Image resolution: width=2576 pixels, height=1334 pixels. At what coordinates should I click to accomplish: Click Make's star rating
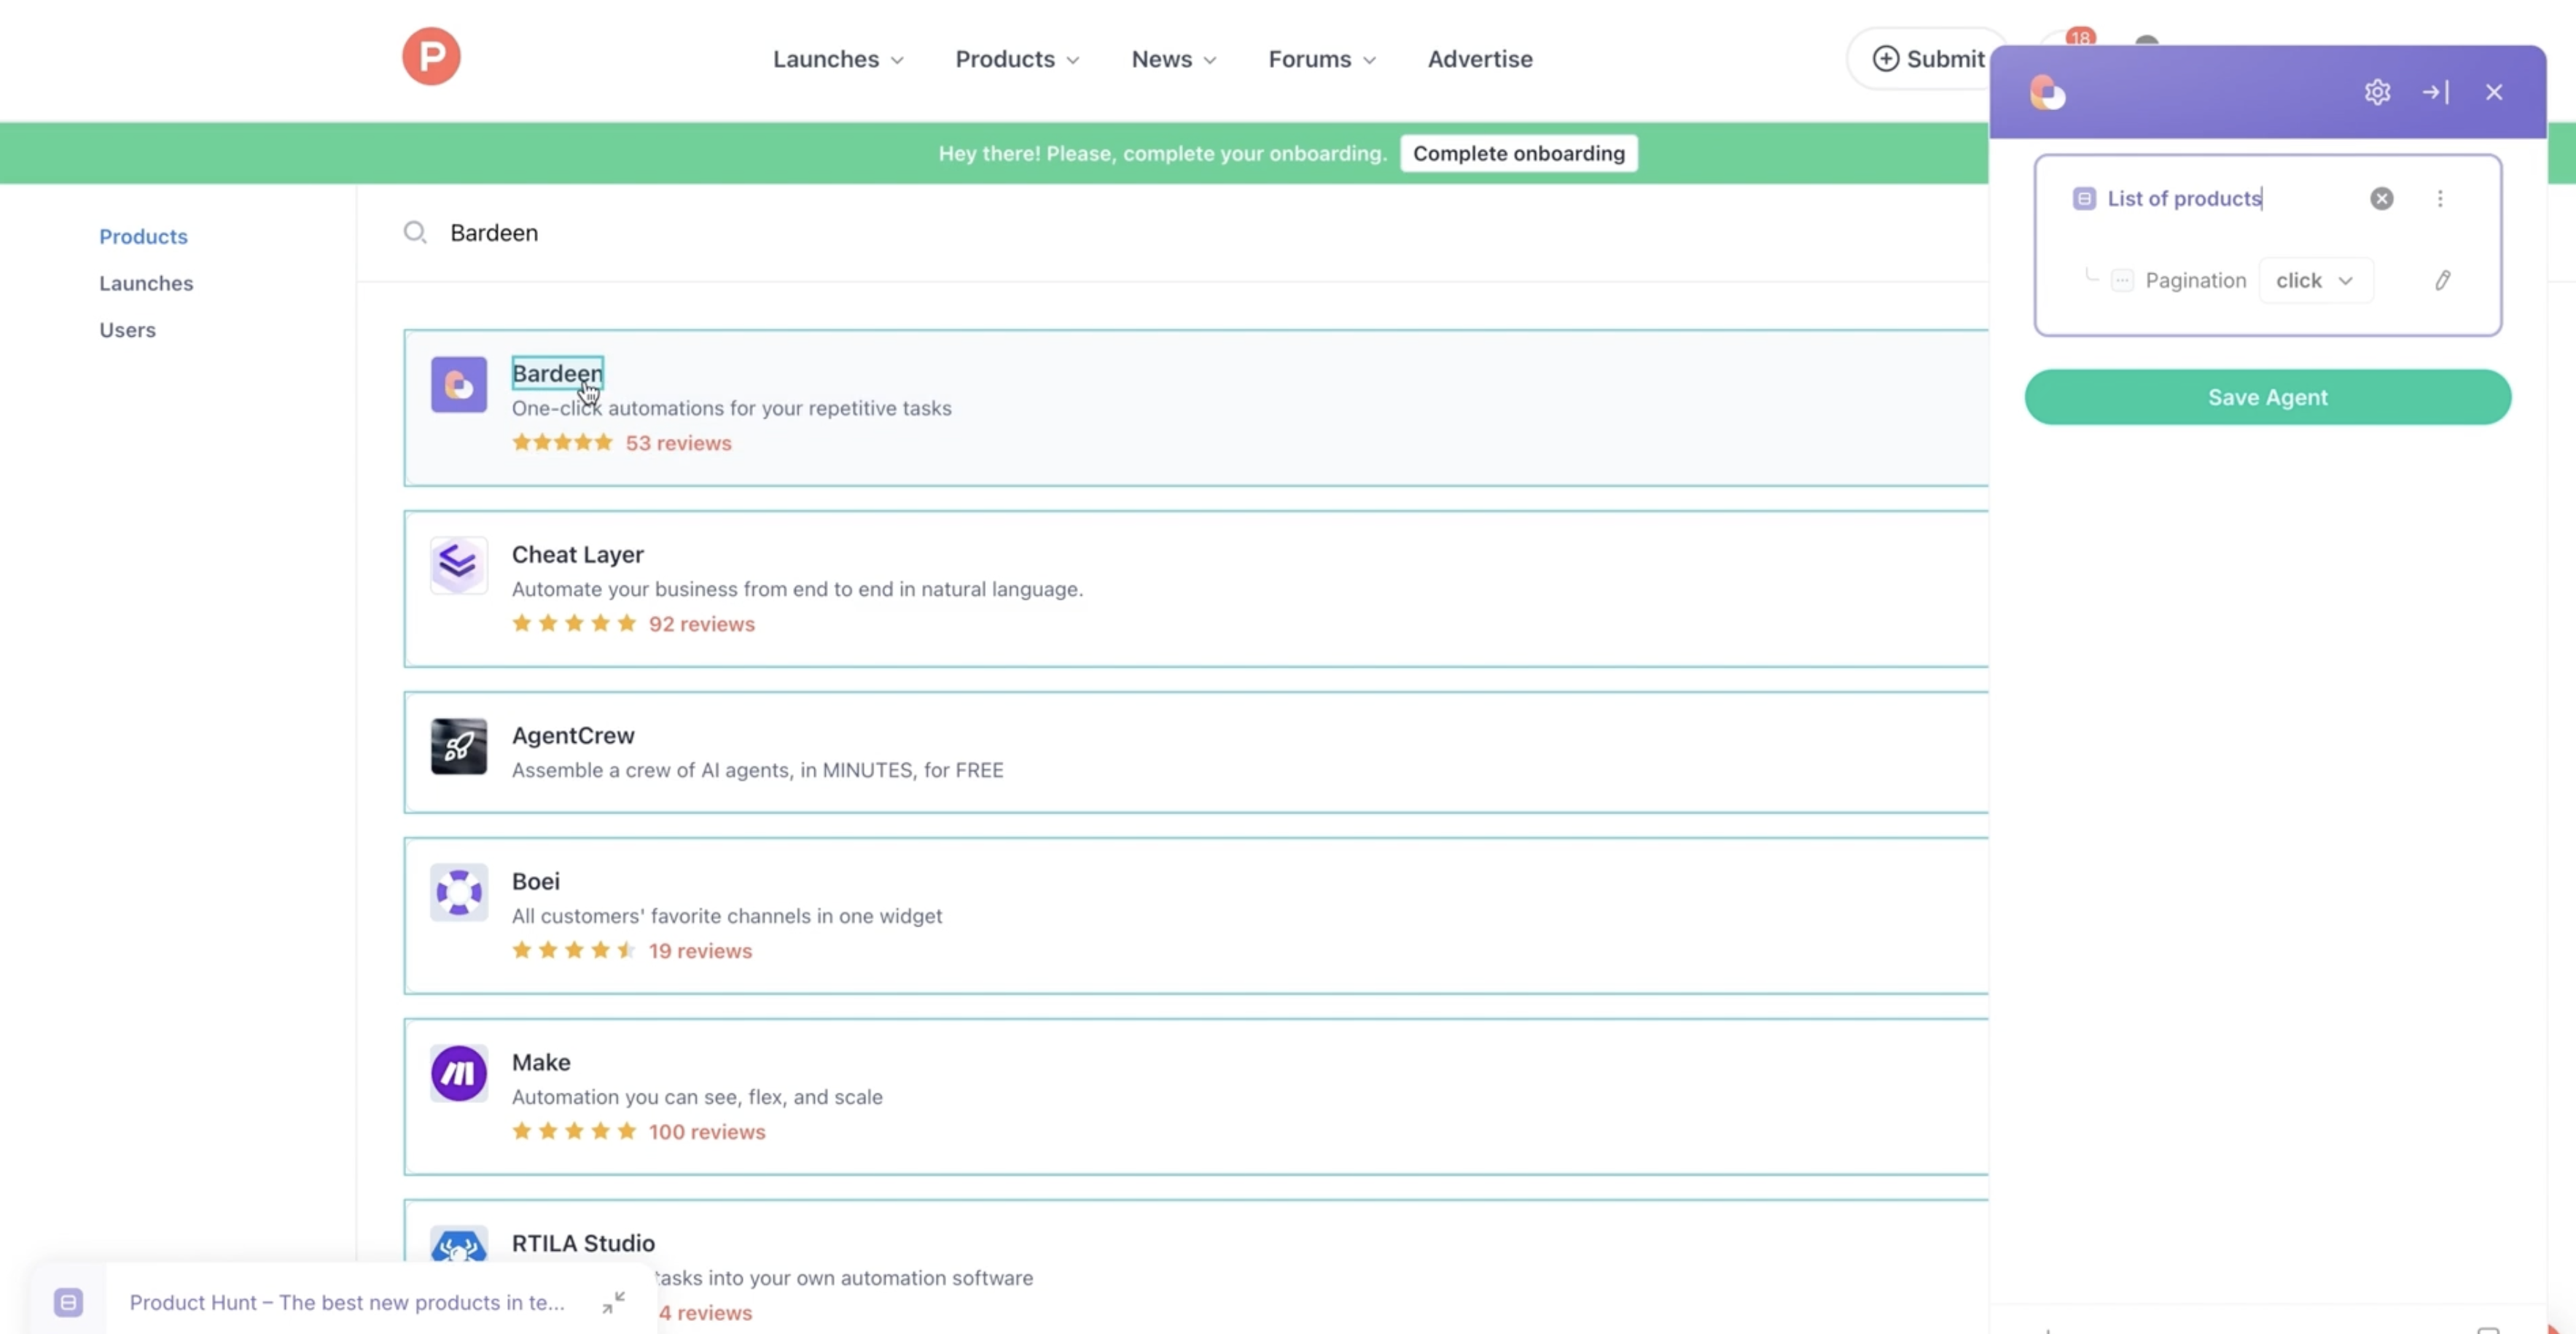(x=574, y=1132)
